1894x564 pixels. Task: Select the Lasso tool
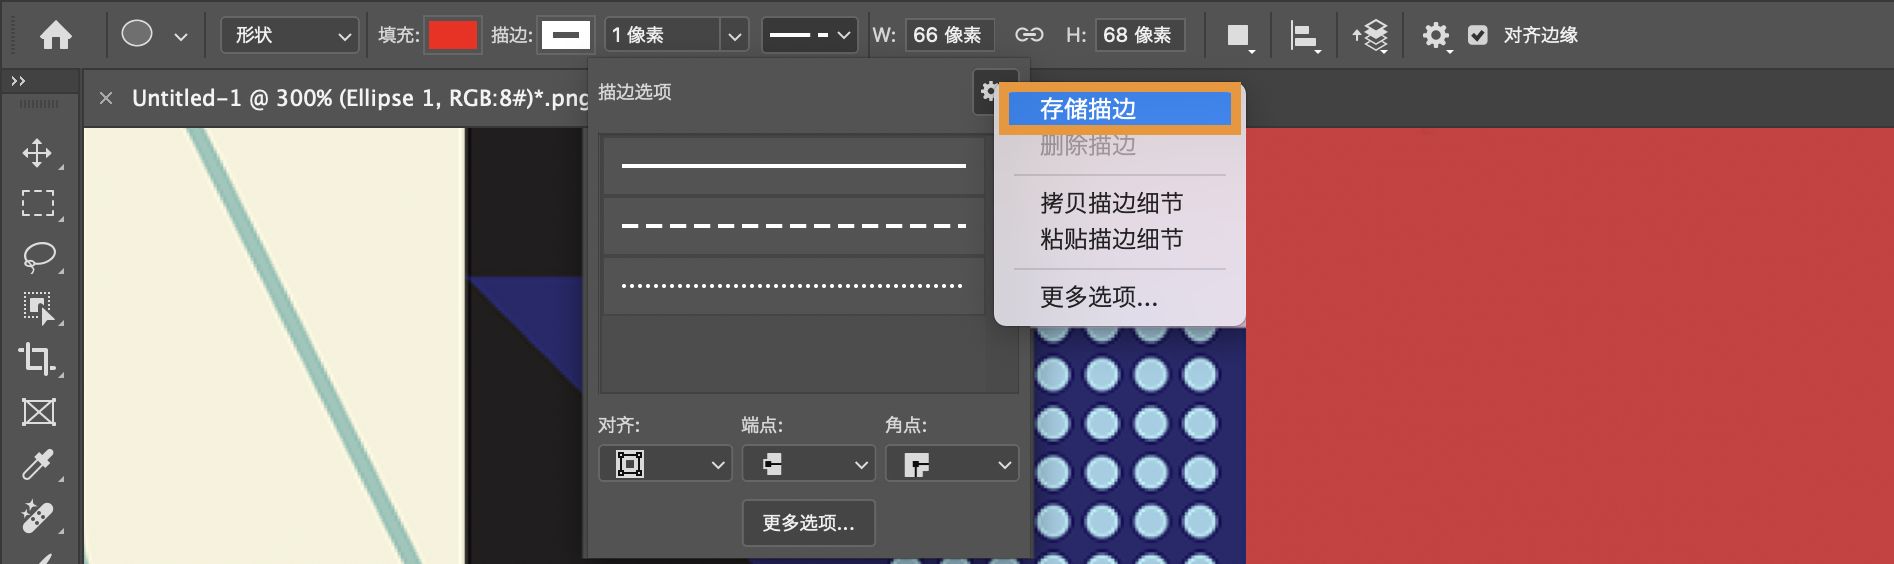[38, 257]
